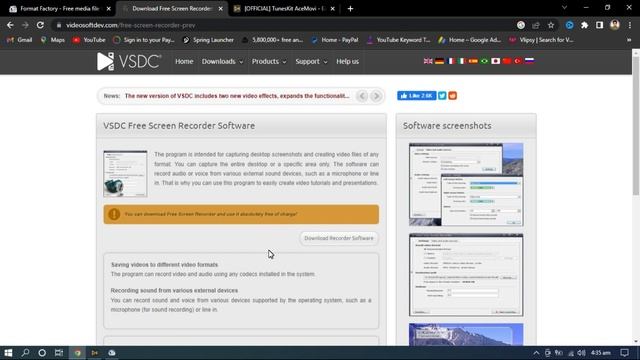Viewport: 640px width, 360px height.
Task: Show hidden system tray icons
Action: click(536, 353)
